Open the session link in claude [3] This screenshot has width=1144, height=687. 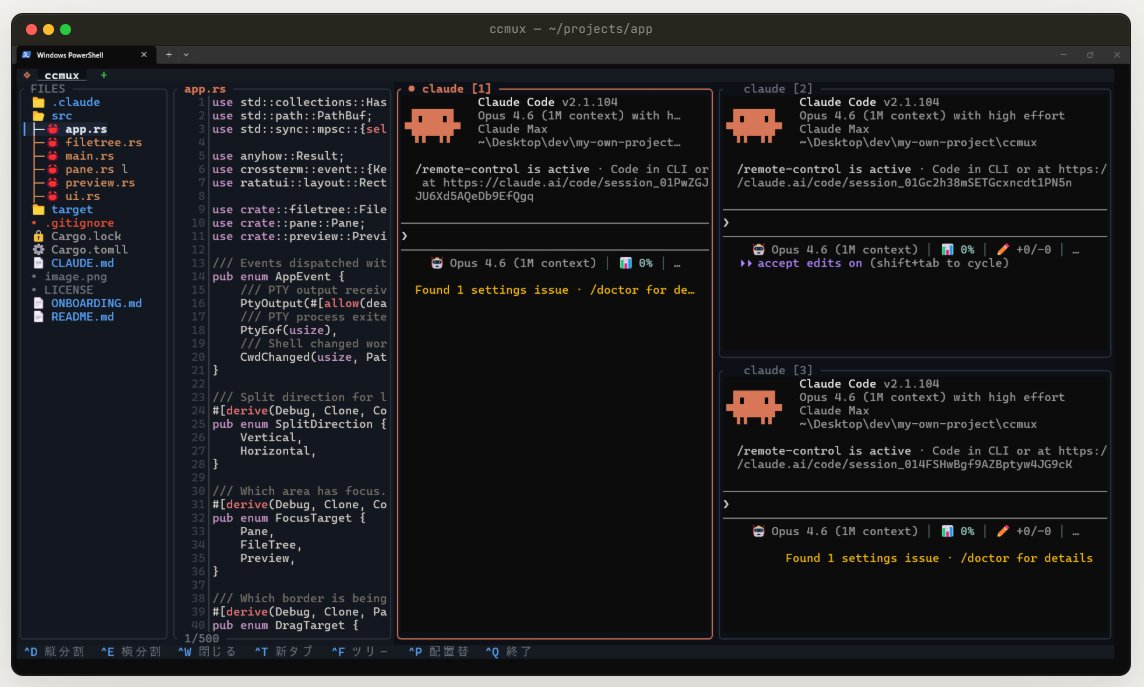coord(905,465)
